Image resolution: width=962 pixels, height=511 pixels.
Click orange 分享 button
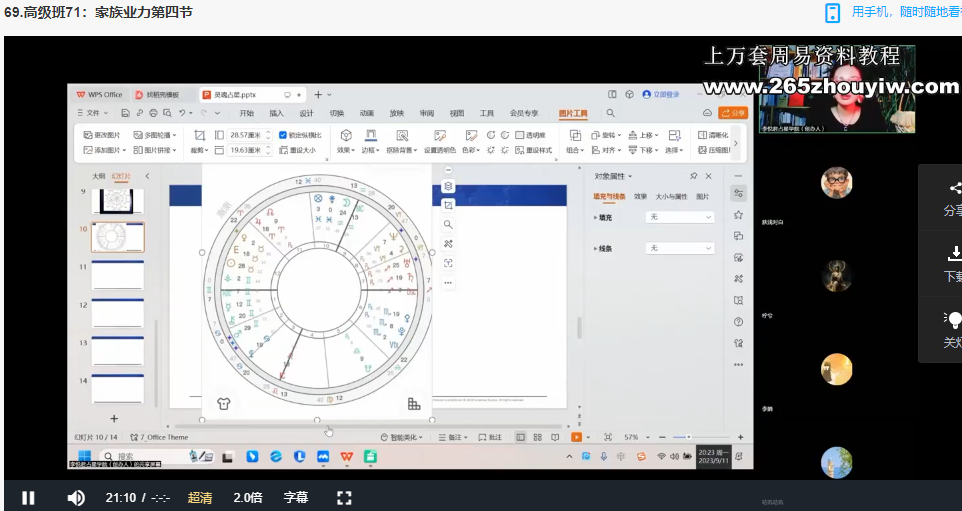733,113
